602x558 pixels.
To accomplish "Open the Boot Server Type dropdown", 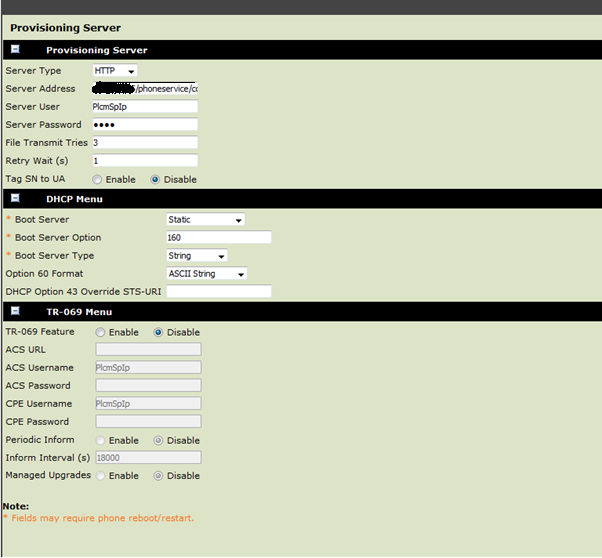I will 197,256.
